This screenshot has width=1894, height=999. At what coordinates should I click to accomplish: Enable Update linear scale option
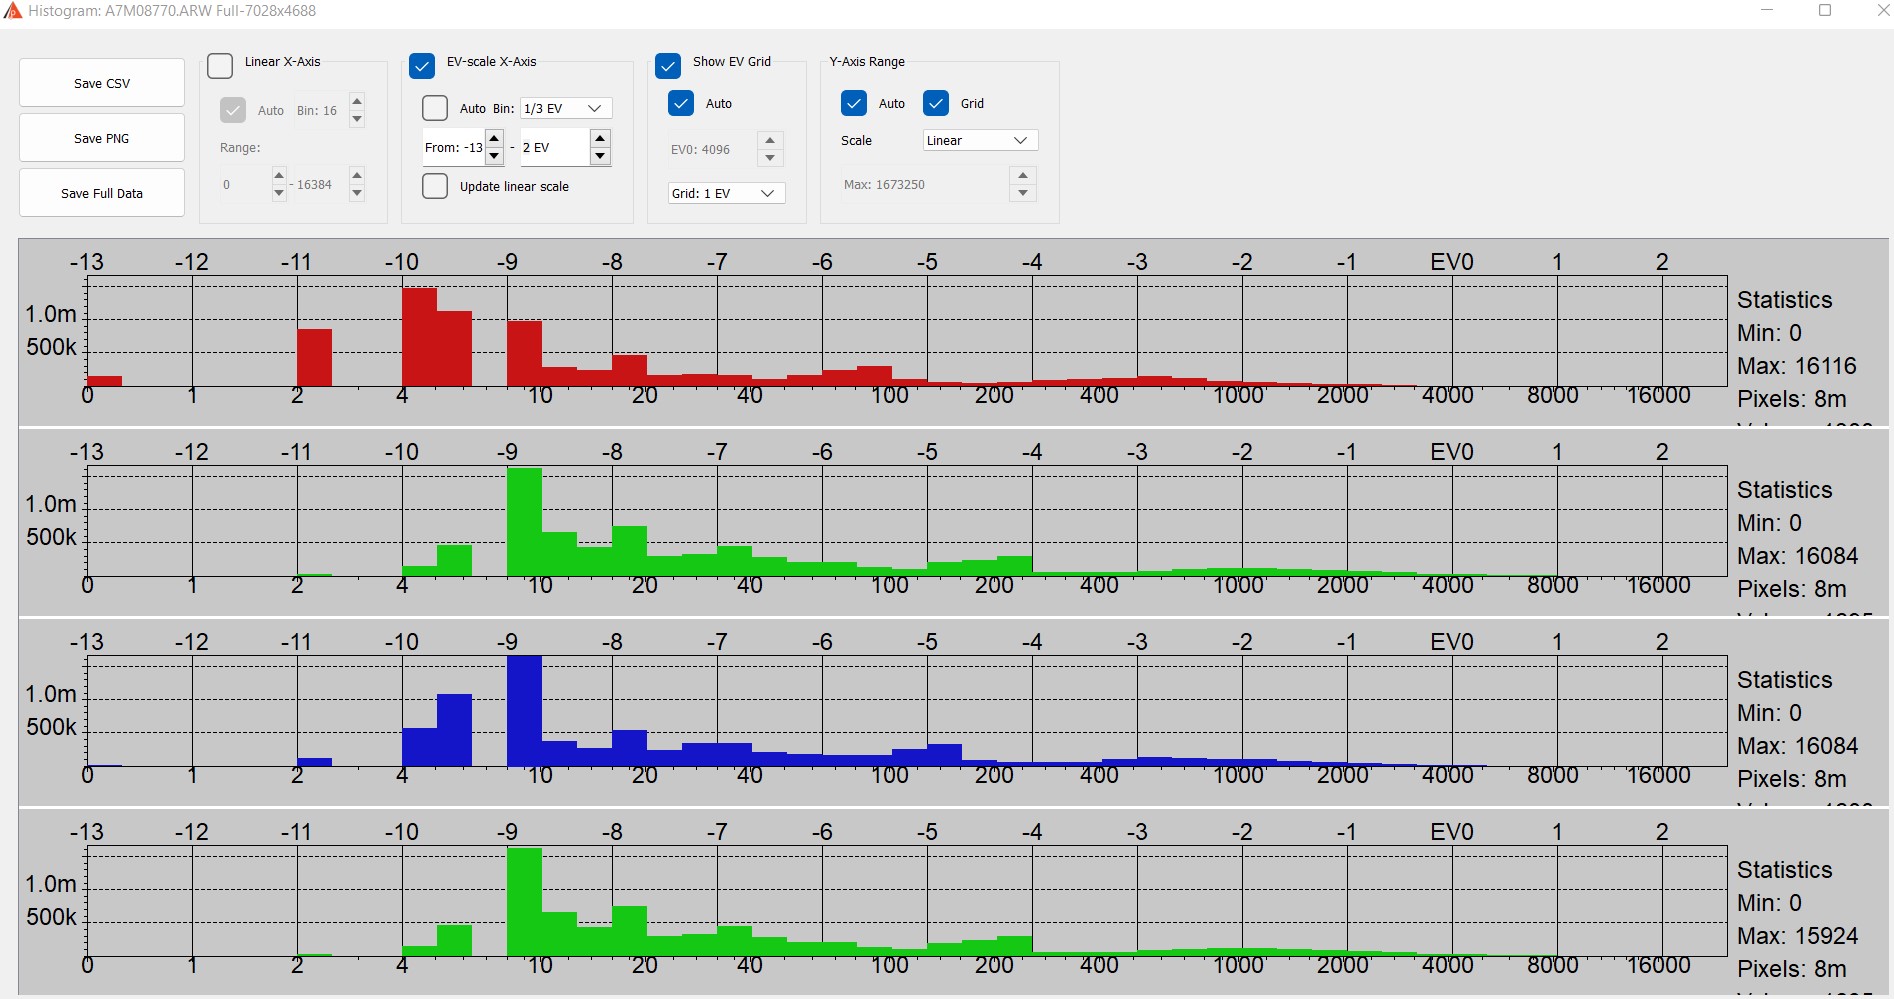[435, 187]
